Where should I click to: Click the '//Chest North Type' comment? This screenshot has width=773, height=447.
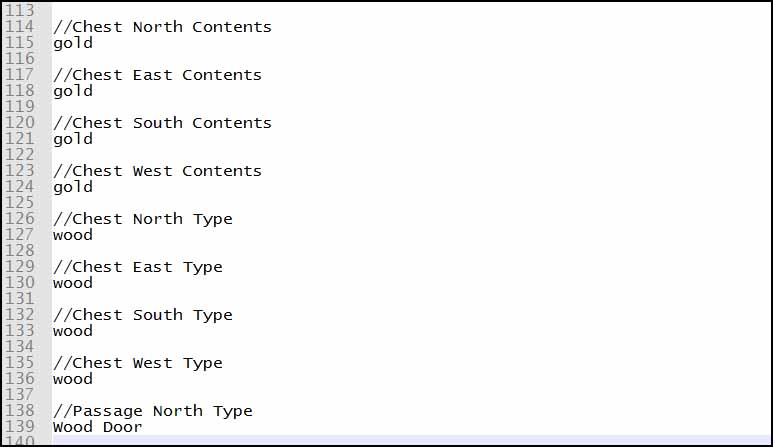coord(142,219)
